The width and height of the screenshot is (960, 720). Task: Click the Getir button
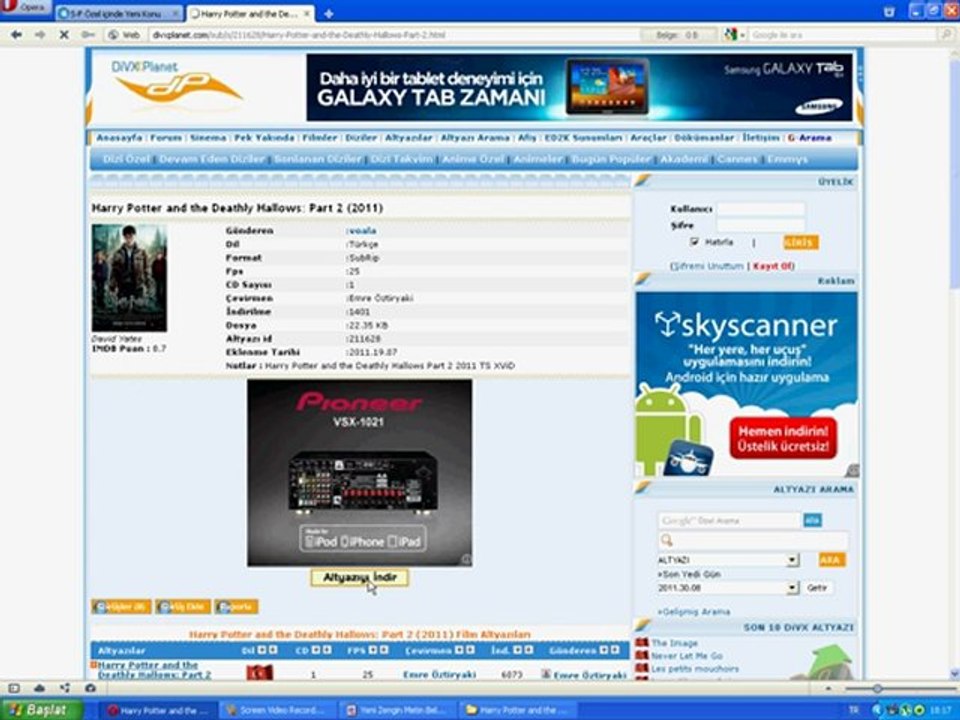817,588
